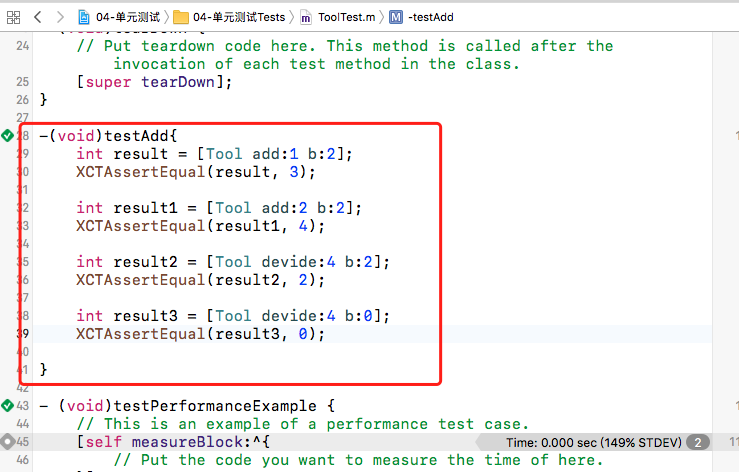Click the [self measureBlock:^{ line
Screen dimensions: 739x472
(x=173, y=442)
